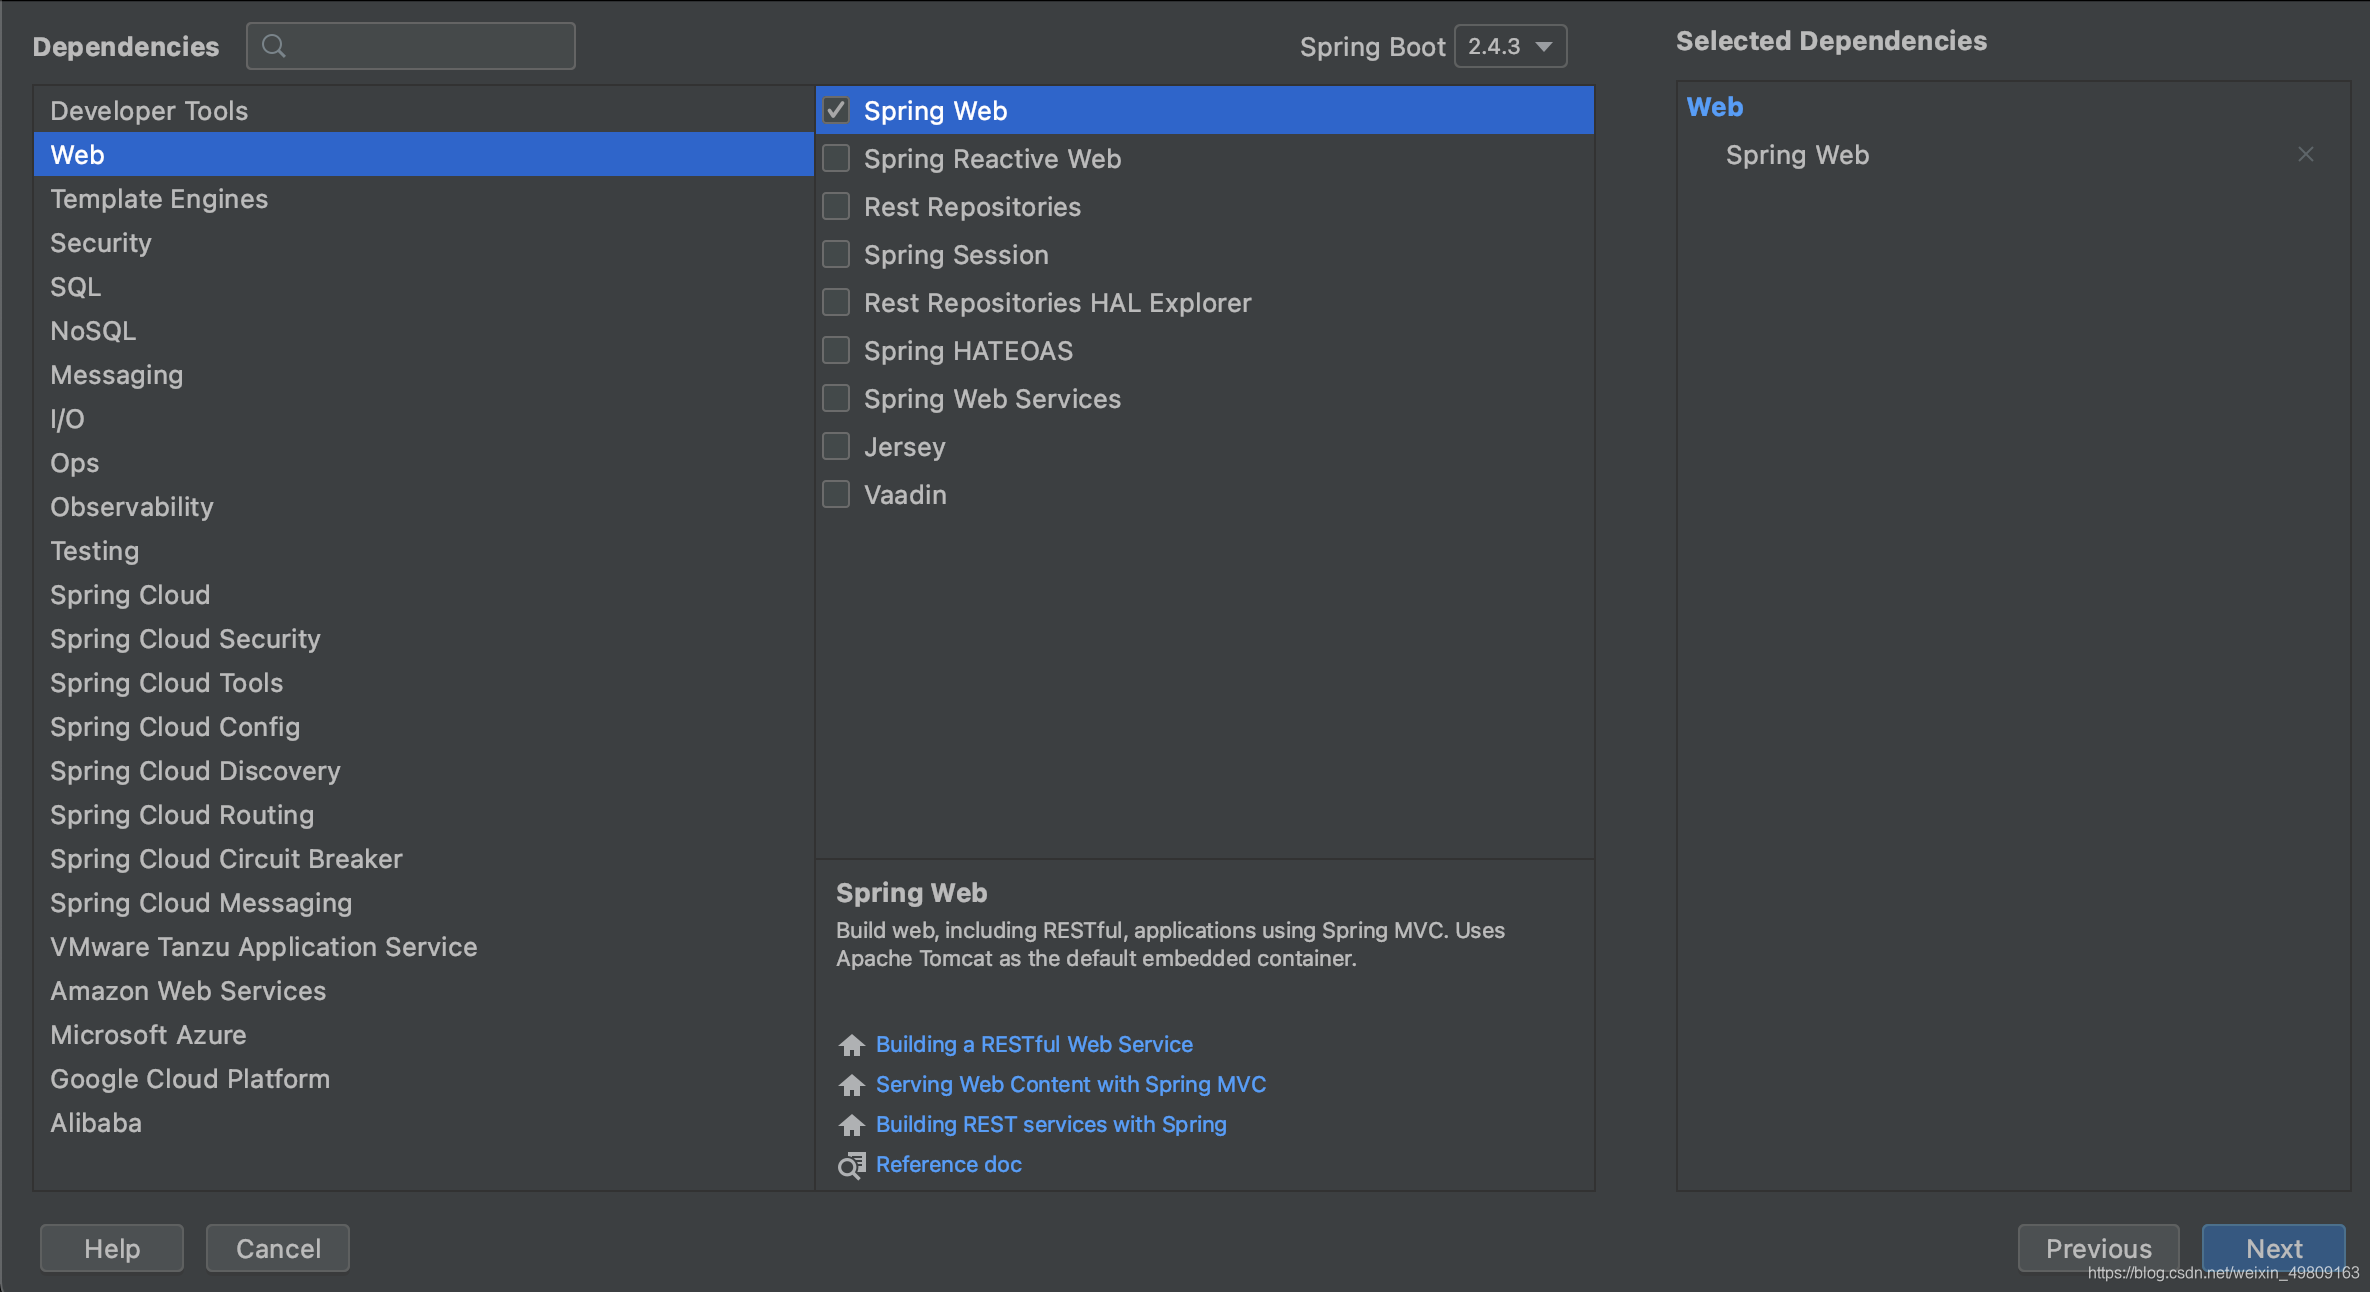This screenshot has width=2370, height=1292.
Task: Tick the Jersey checkbox
Action: (836, 446)
